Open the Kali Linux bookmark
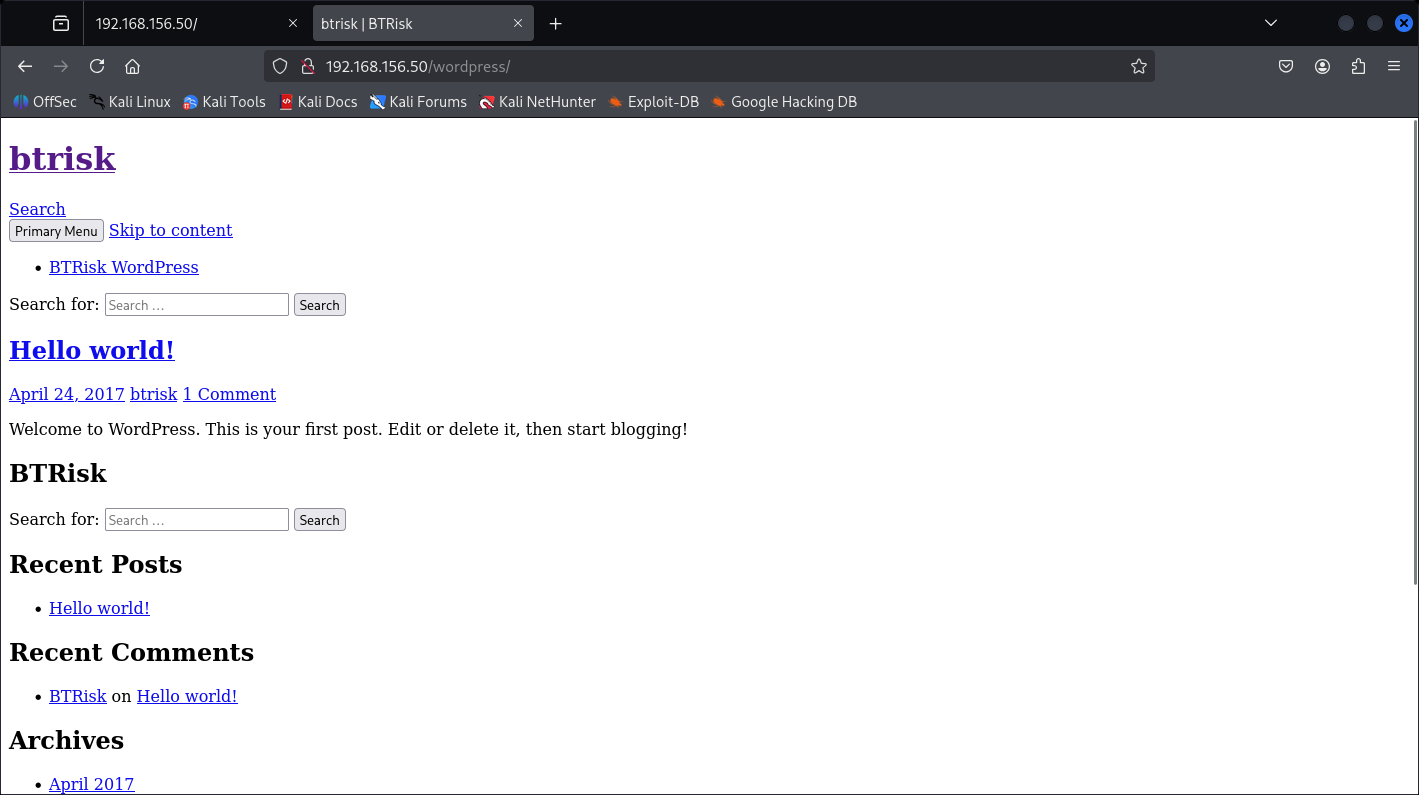 coord(130,102)
